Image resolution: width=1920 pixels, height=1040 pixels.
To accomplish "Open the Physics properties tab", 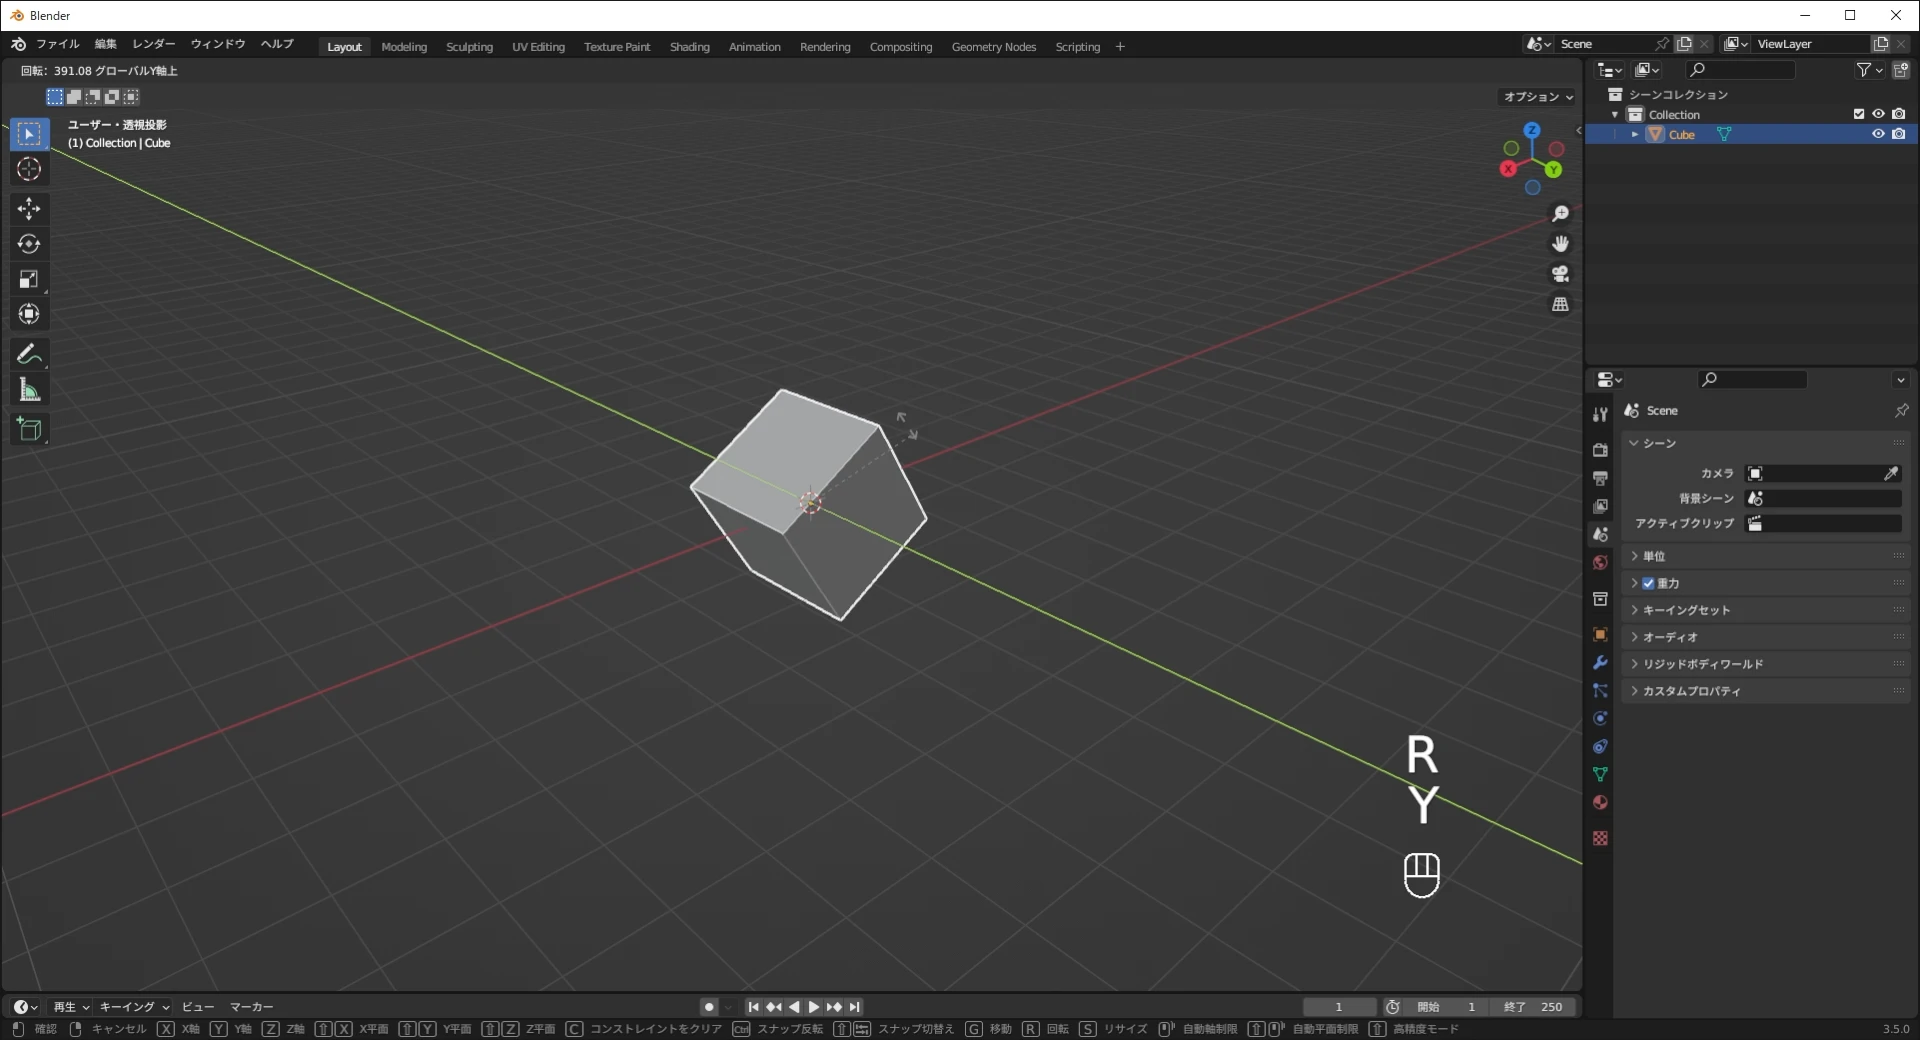I will [1600, 718].
